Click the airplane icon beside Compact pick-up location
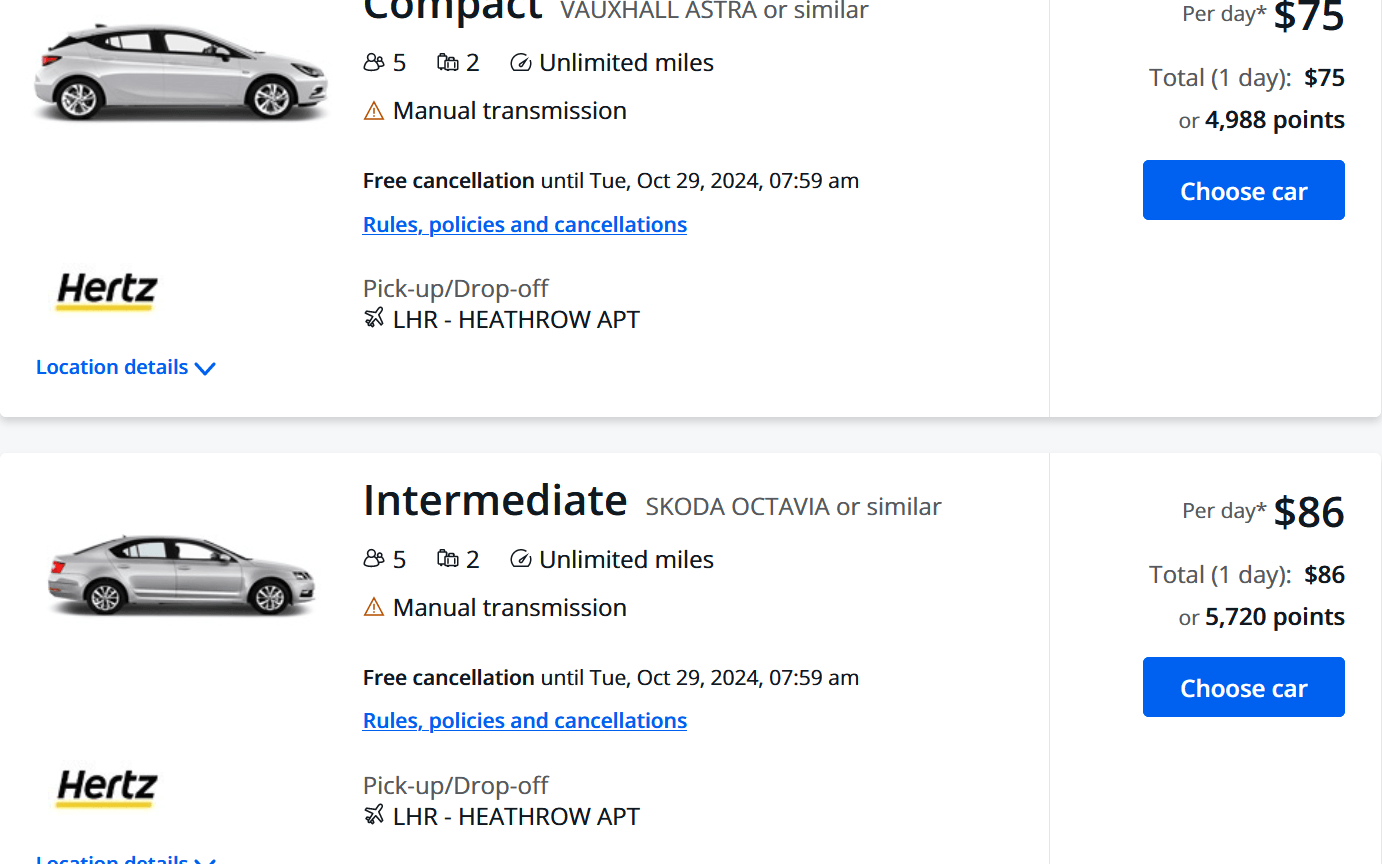Viewport: 1382px width, 864px height. pyautogui.click(x=374, y=319)
